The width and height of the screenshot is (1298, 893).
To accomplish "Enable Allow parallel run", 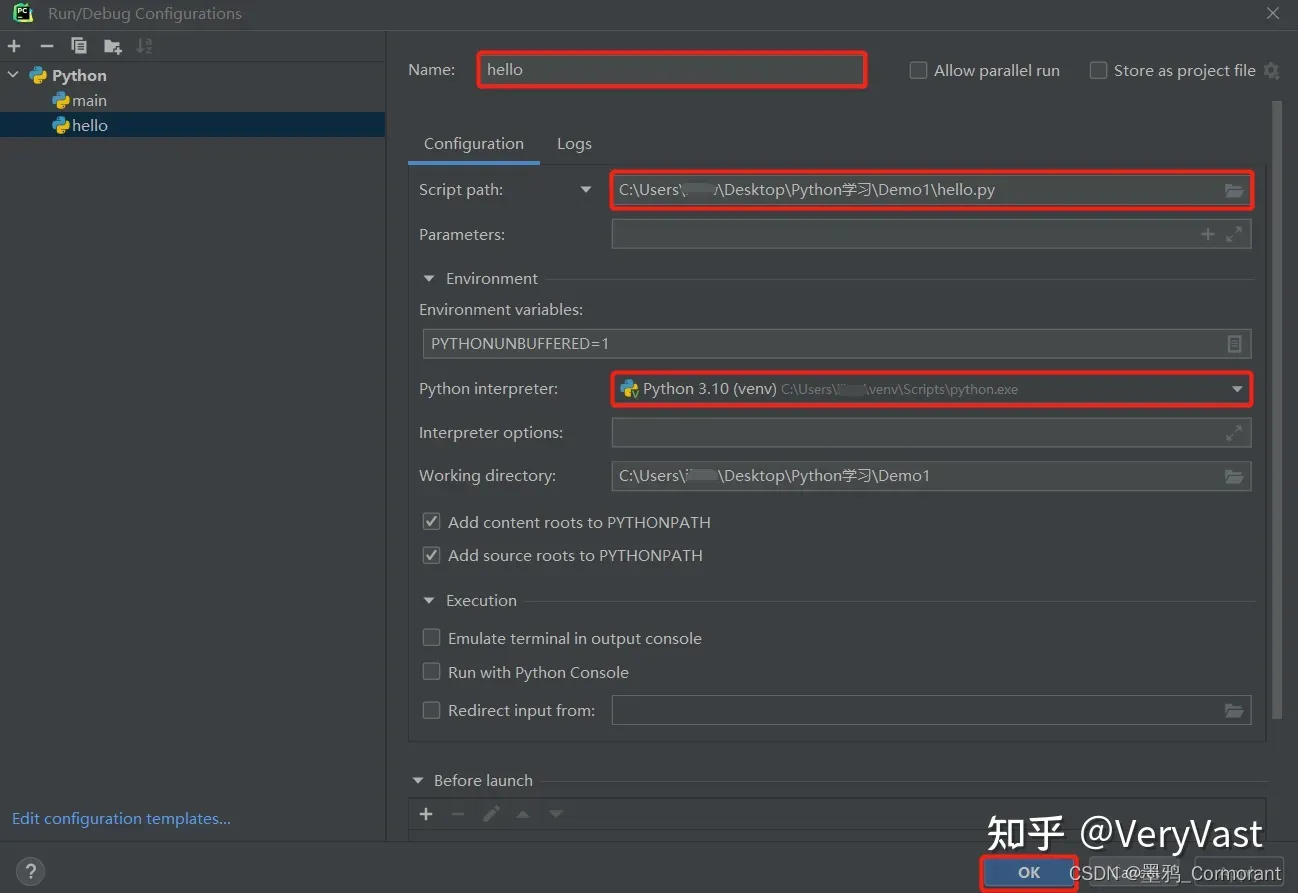I will [918, 71].
